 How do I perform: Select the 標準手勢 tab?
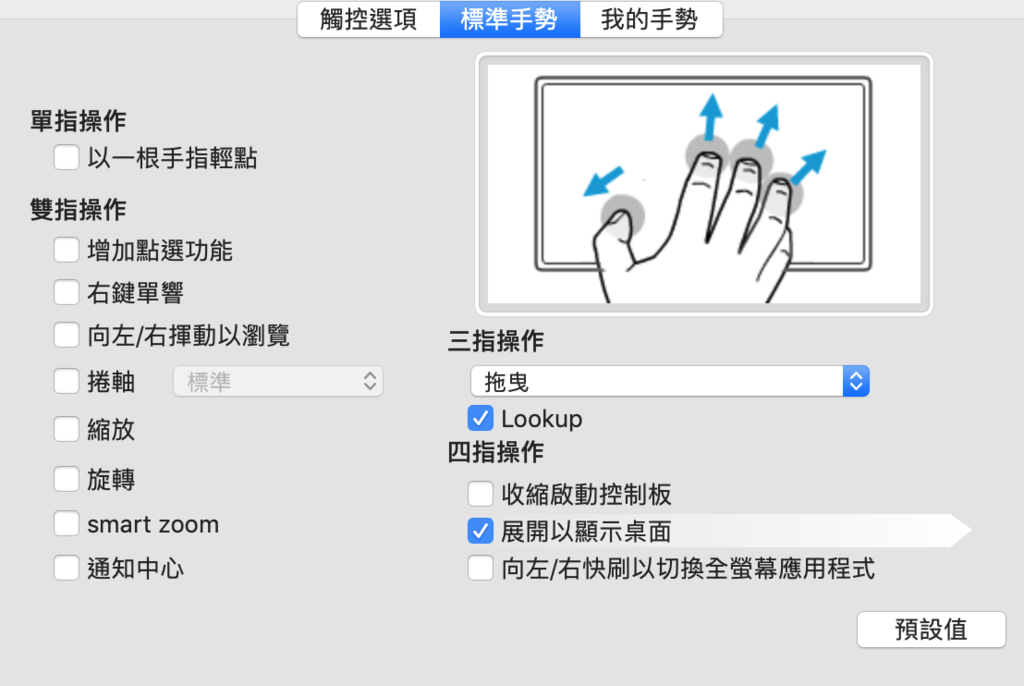click(510, 20)
